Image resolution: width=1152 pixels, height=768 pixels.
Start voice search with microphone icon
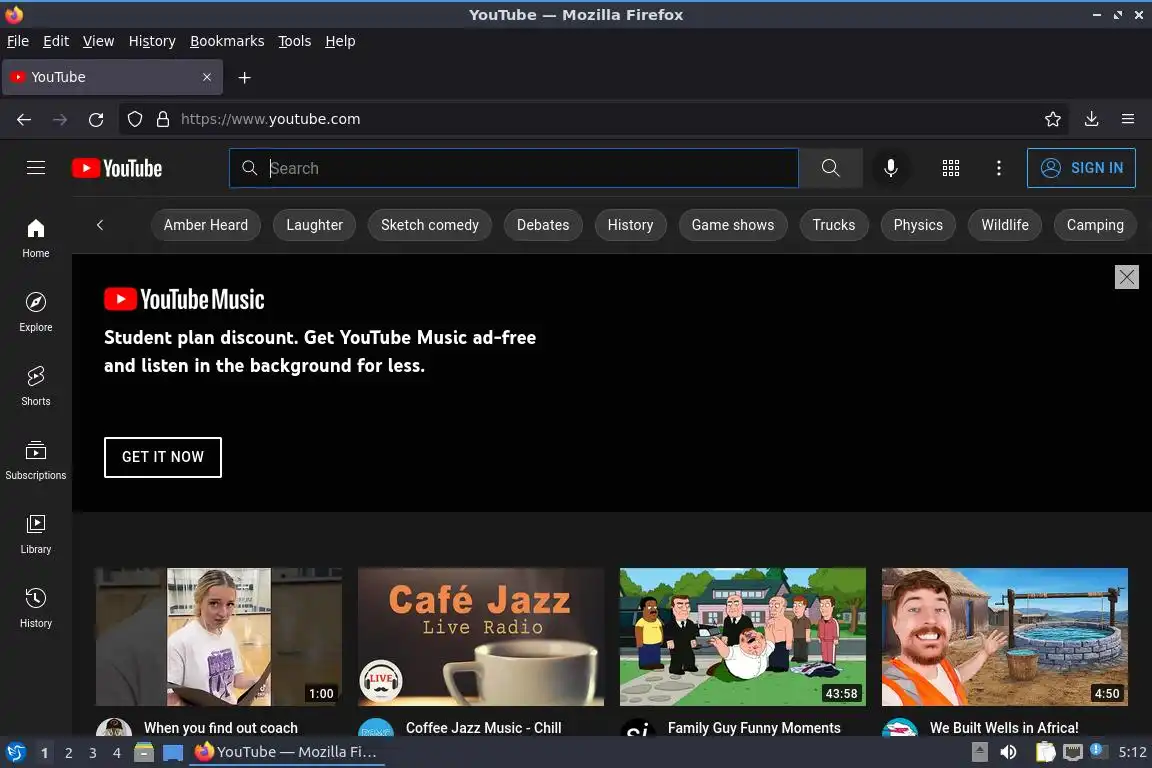point(890,168)
